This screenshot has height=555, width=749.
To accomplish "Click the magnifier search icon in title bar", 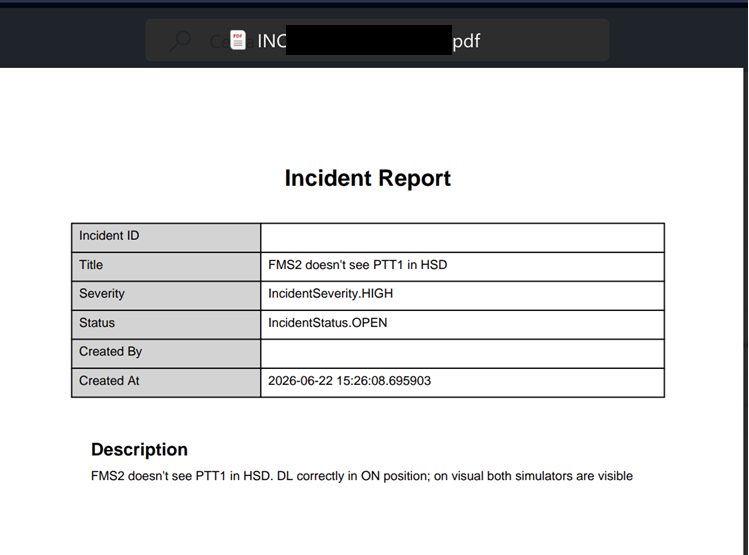I will click(181, 41).
